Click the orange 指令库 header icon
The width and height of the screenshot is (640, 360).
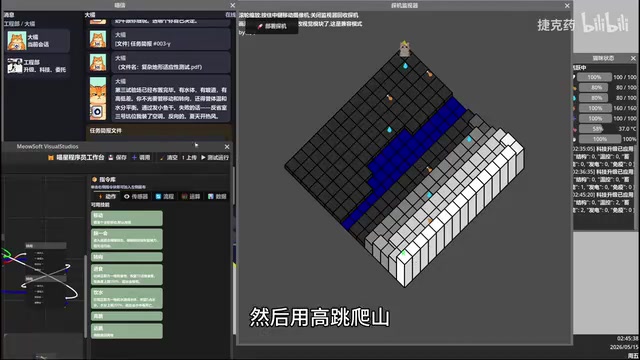(94, 179)
